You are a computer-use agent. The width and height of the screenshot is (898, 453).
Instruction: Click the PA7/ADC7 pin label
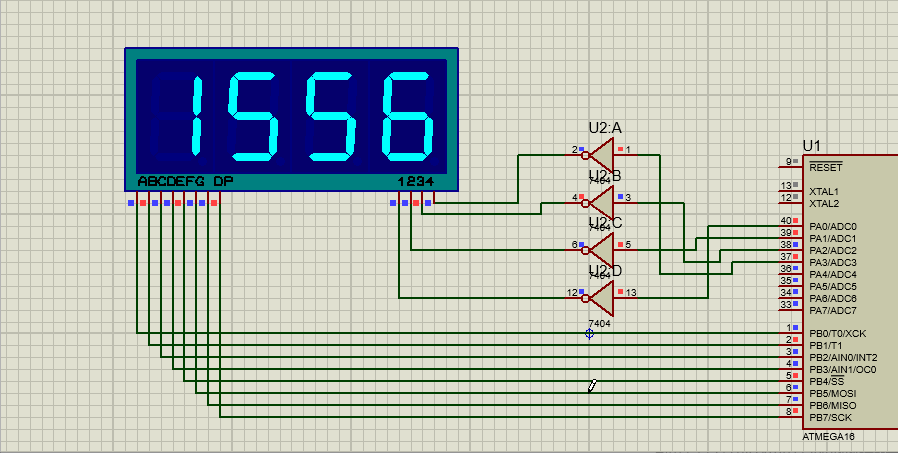point(833,311)
